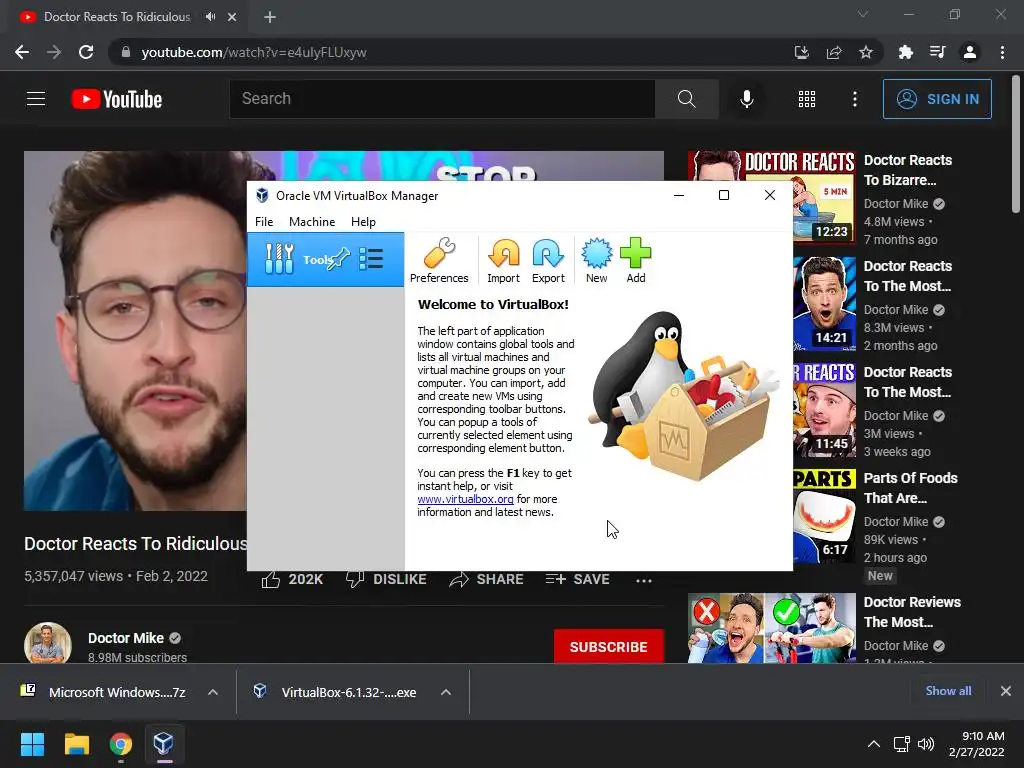Viewport: 1024px width, 768px height.
Task: Click the DISLIKE button
Action: click(x=386, y=579)
